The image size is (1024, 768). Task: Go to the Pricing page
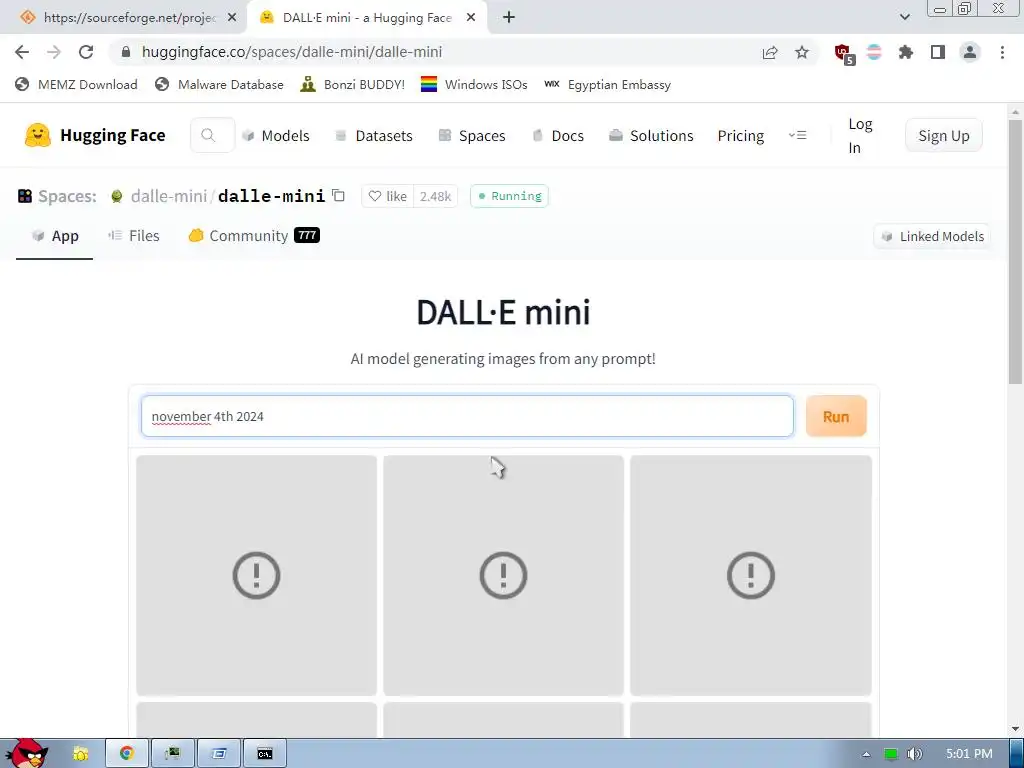pos(741,135)
